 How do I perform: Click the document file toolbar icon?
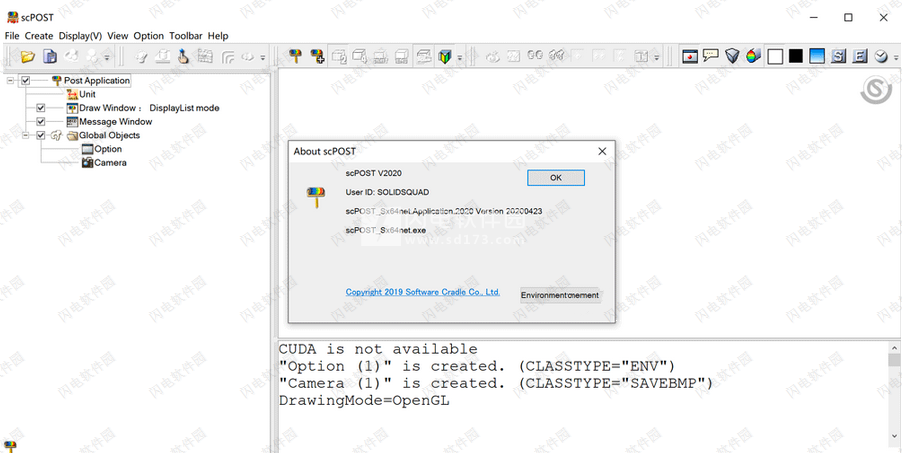click(x=50, y=56)
